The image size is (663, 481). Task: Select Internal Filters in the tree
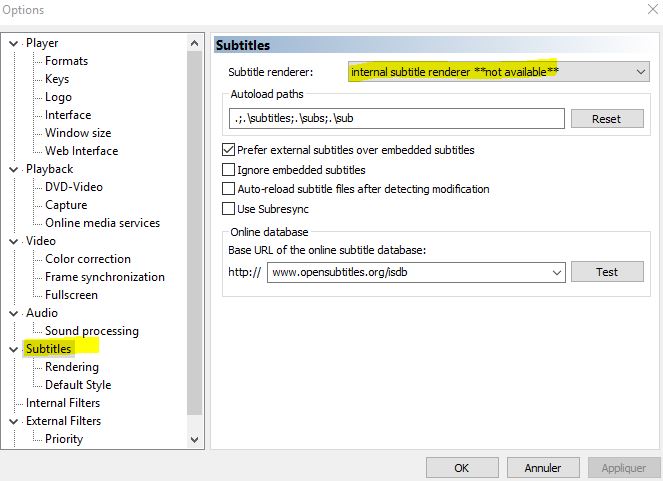pos(63,403)
